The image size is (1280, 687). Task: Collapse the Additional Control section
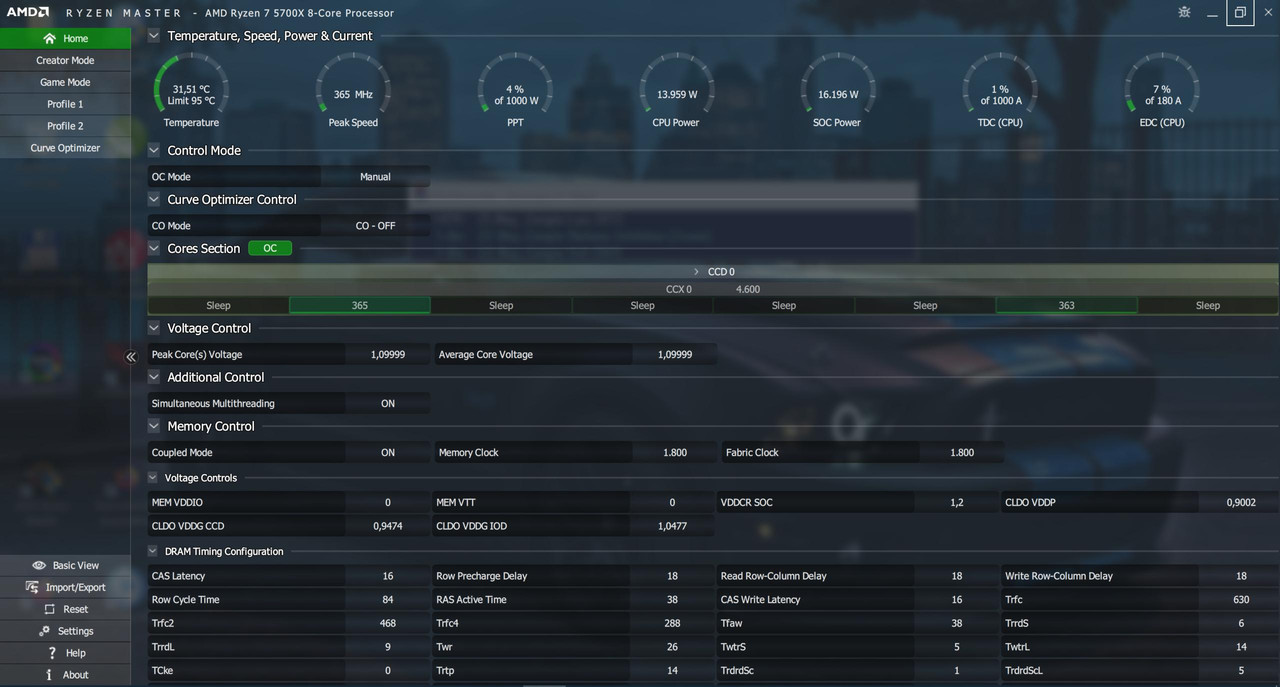point(154,377)
